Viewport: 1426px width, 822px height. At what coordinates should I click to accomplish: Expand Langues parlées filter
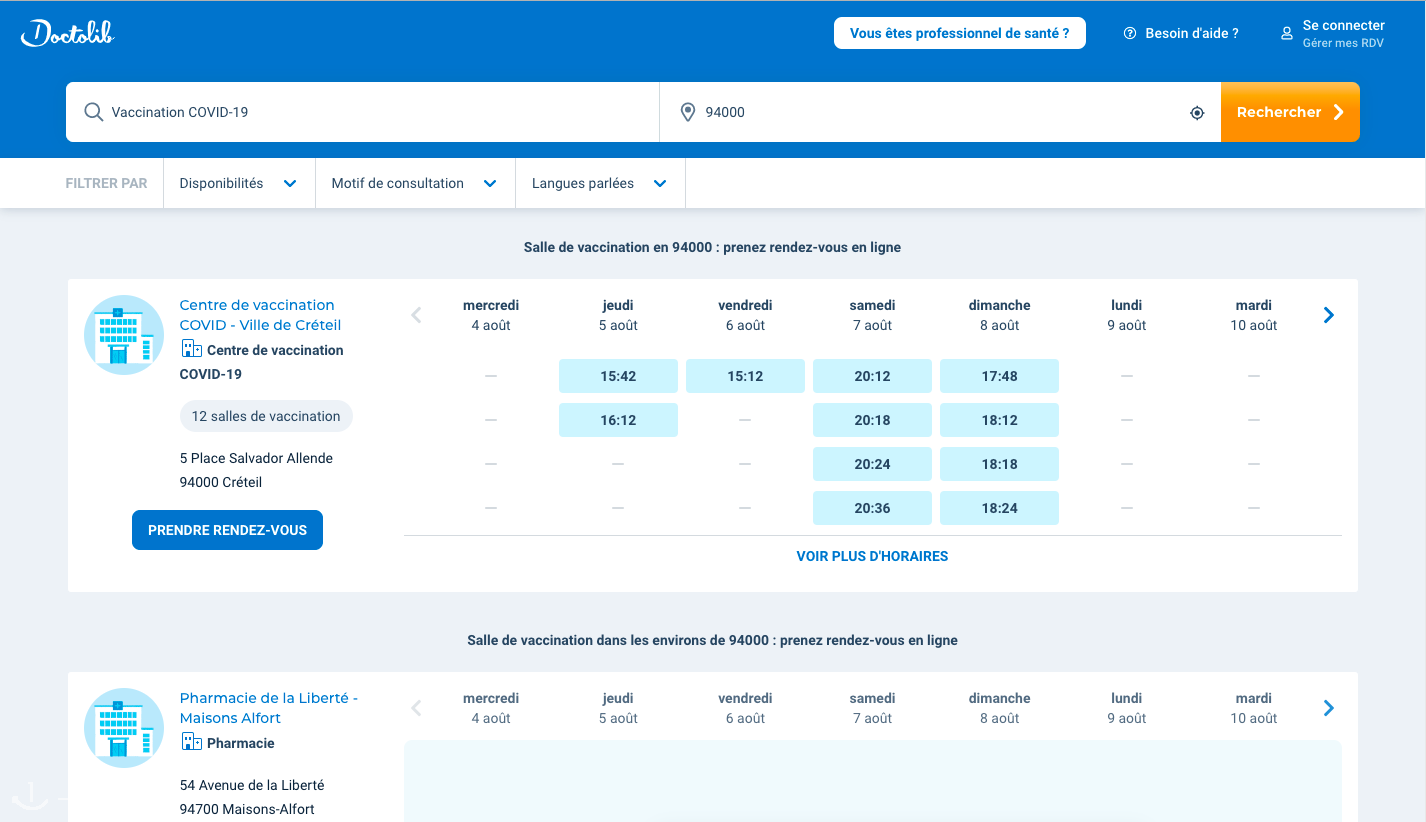tap(600, 183)
